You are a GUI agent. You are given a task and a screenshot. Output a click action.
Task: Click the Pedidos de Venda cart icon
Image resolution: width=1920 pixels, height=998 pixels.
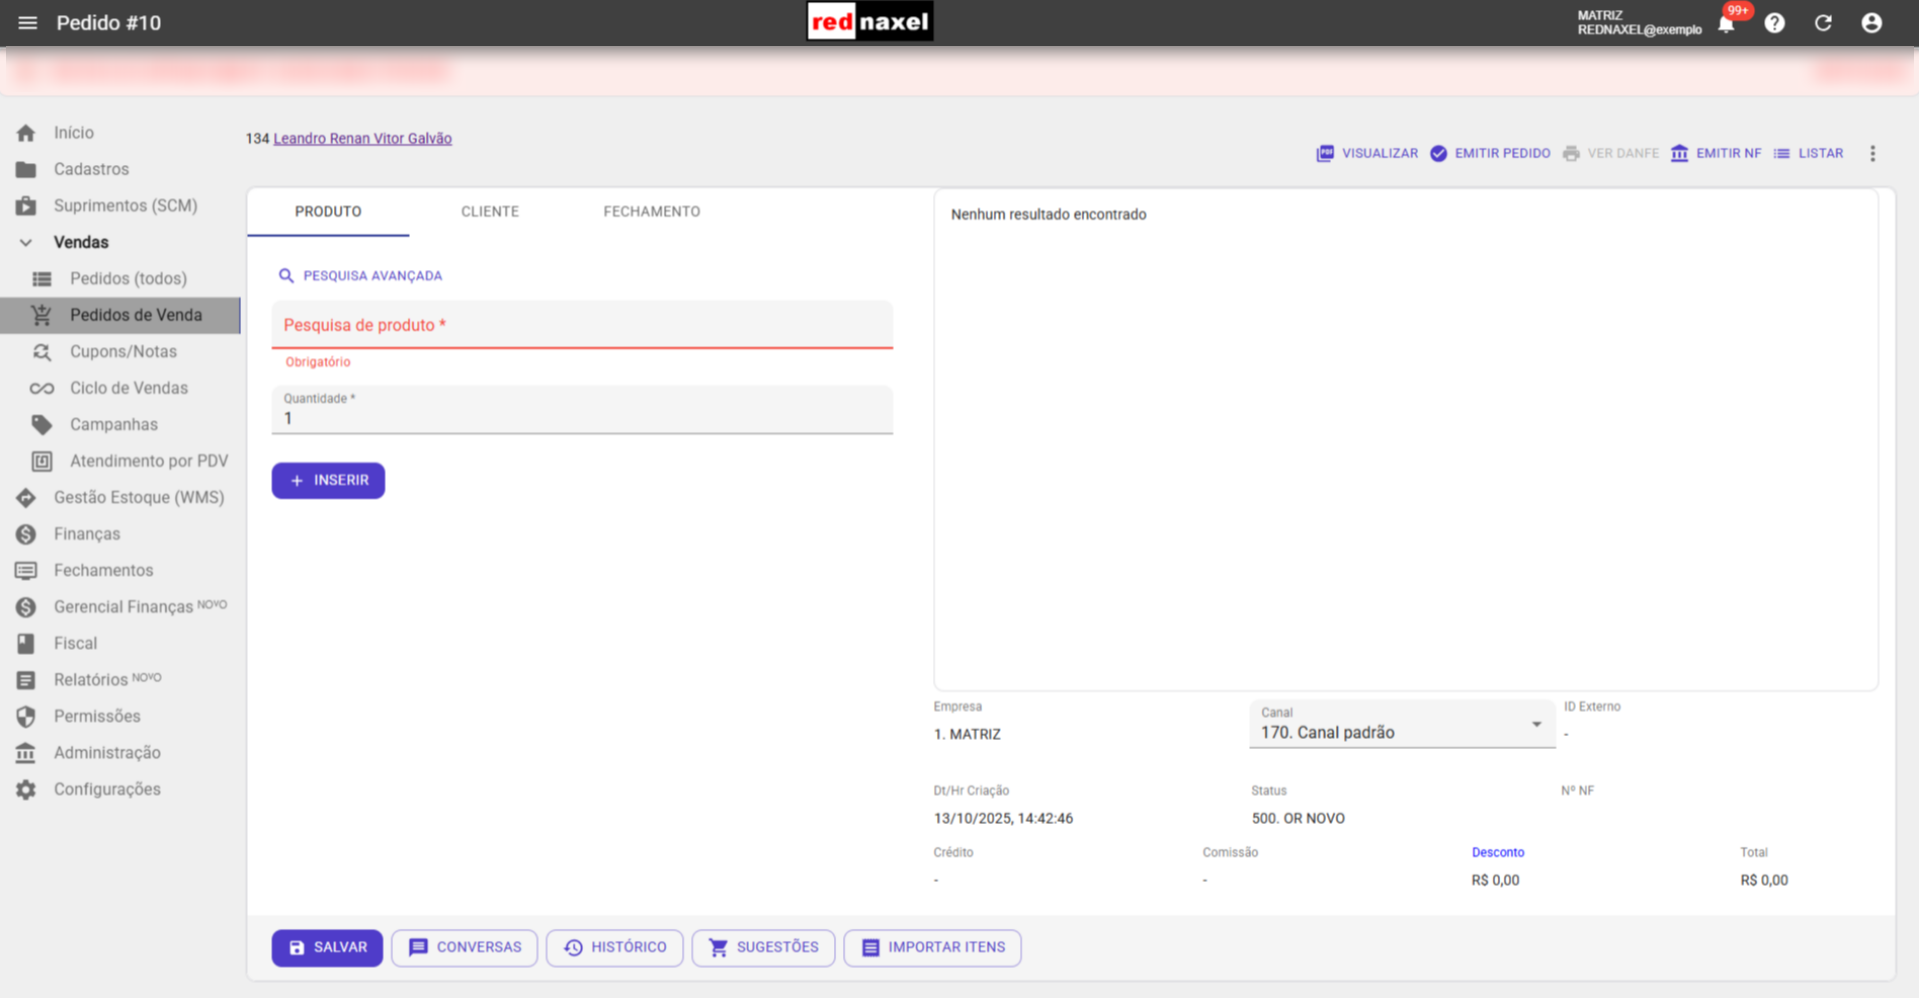(42, 315)
